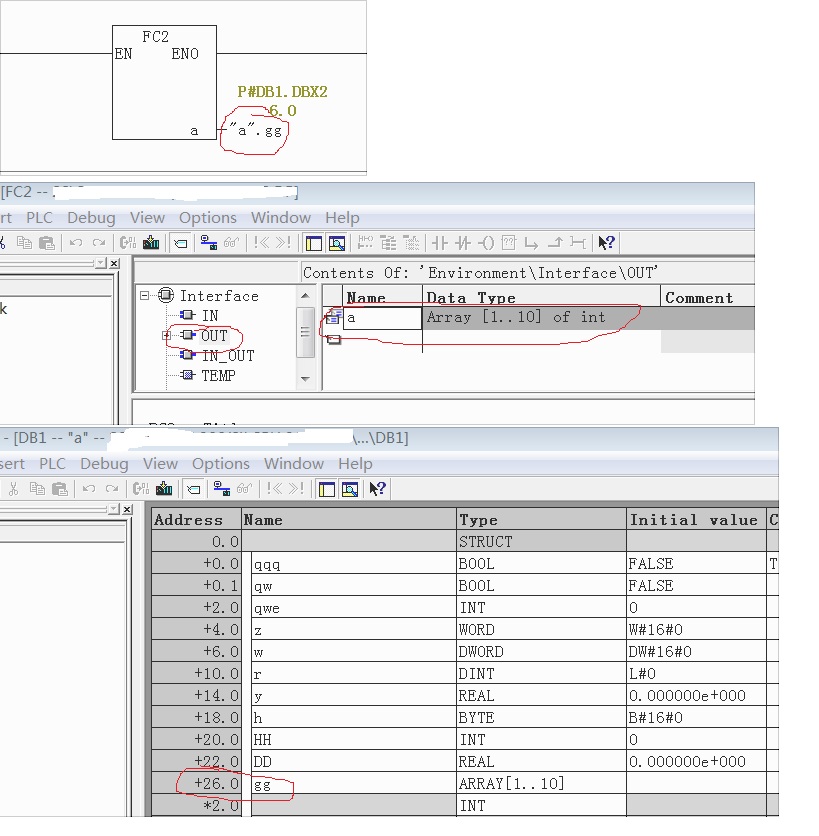
Task: Click 'Array [1..10] of int' data type cell
Action: (x=541, y=318)
